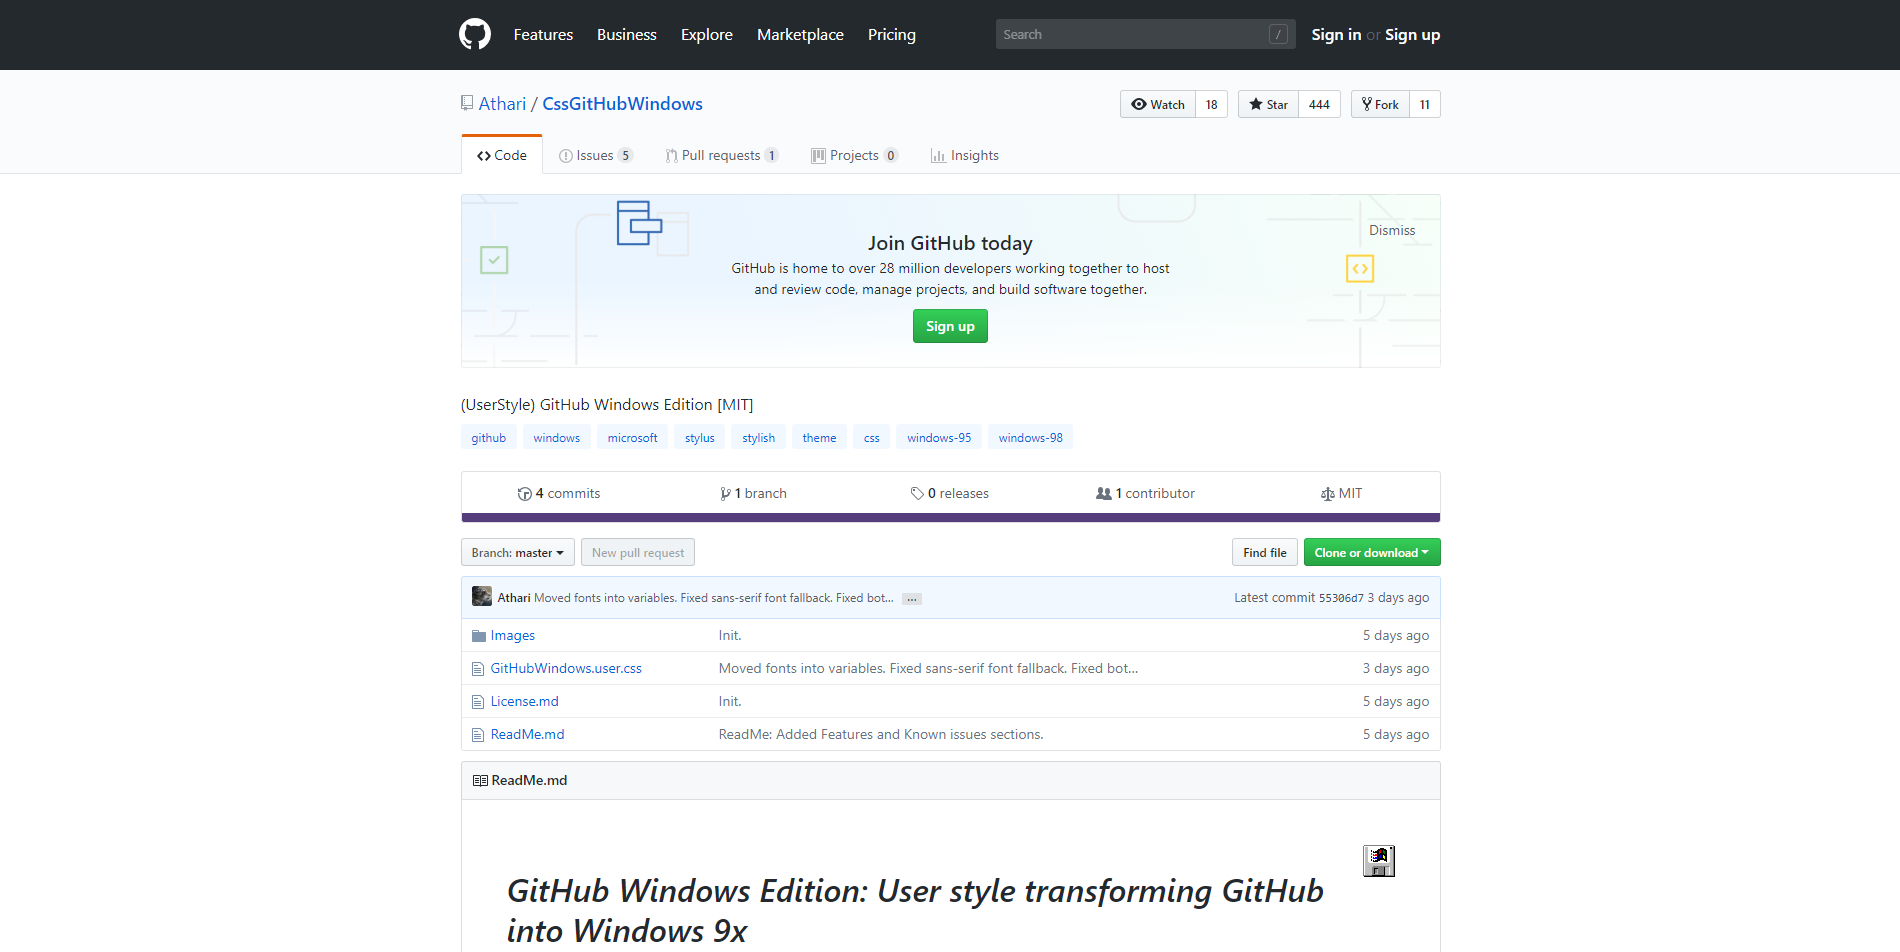Dismiss the Join GitHub banner
This screenshot has width=1900, height=952.
tap(1392, 230)
